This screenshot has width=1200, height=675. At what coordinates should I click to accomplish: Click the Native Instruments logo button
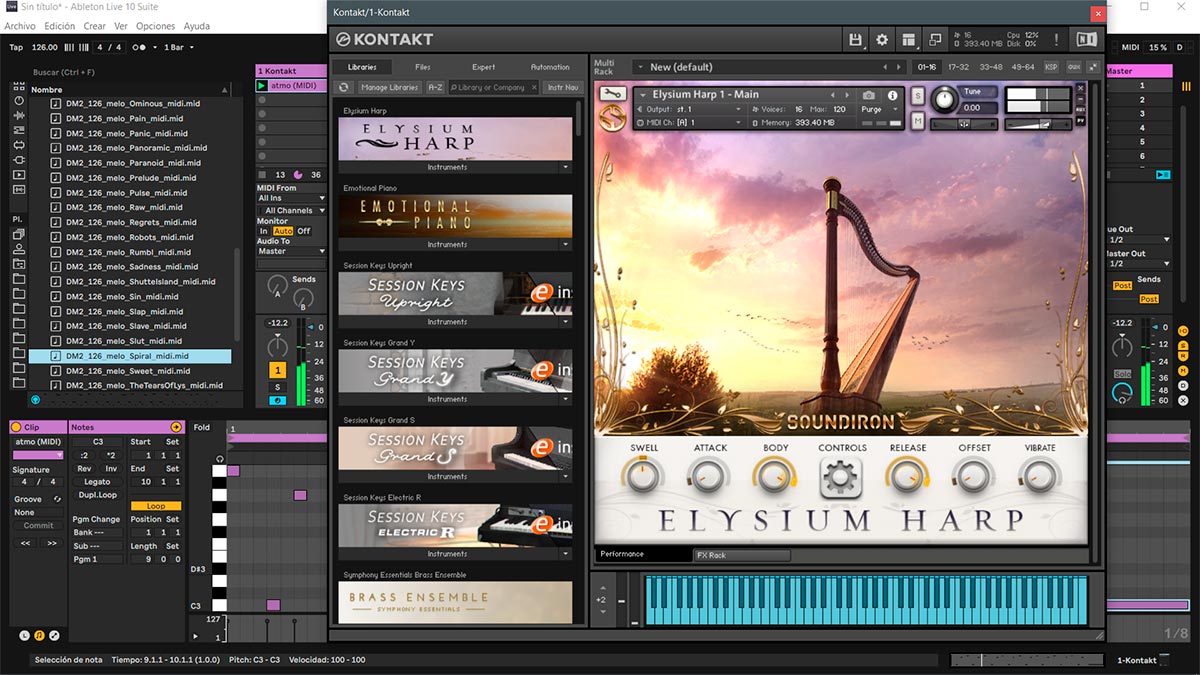point(1086,40)
